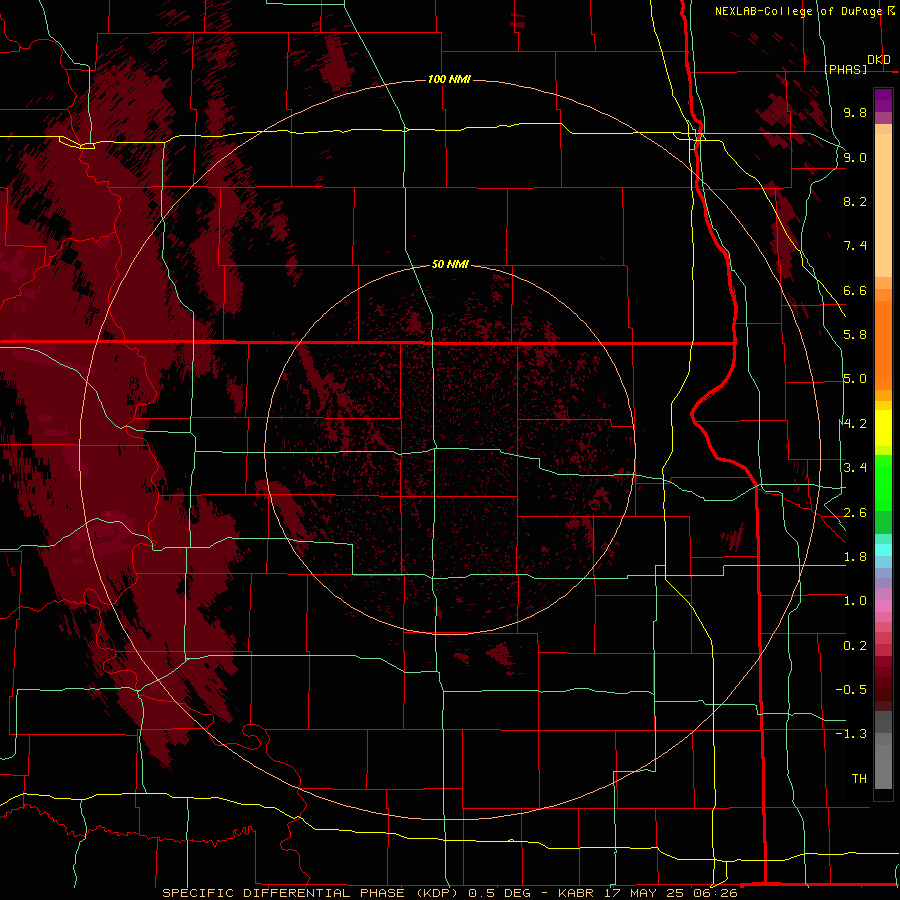Click the 8.2 value on the scale
900x900 pixels.
[x=855, y=201]
